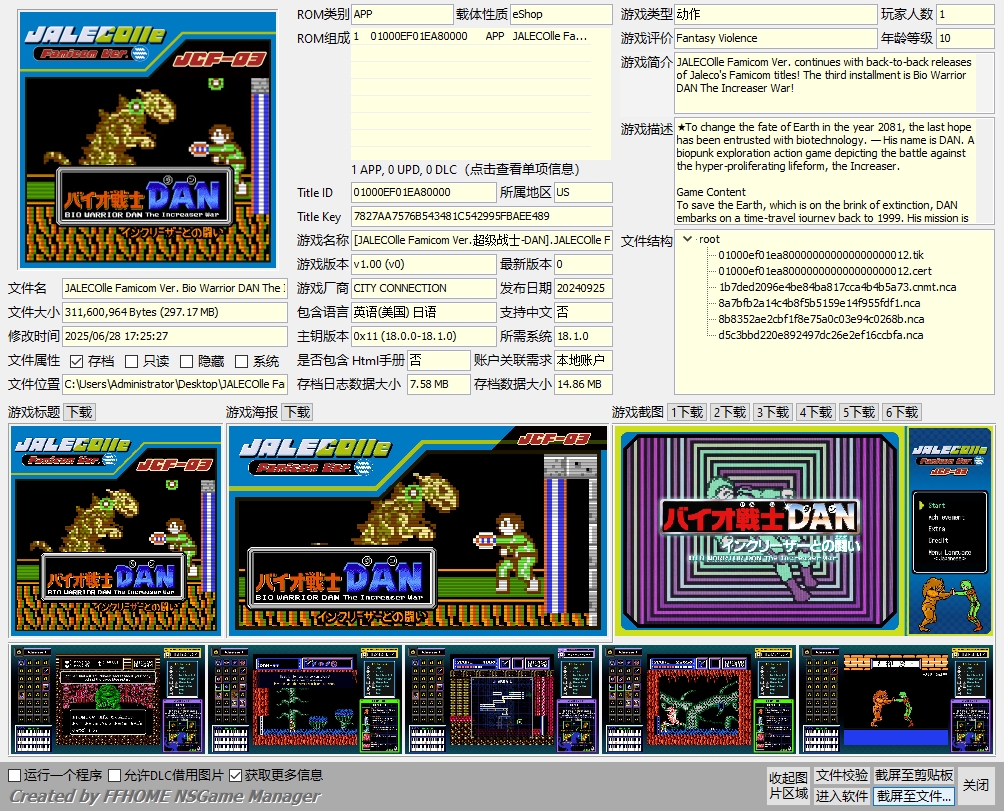Download screenshot with 3下载 button
Screen dimensions: 1004x811
(x=772, y=412)
